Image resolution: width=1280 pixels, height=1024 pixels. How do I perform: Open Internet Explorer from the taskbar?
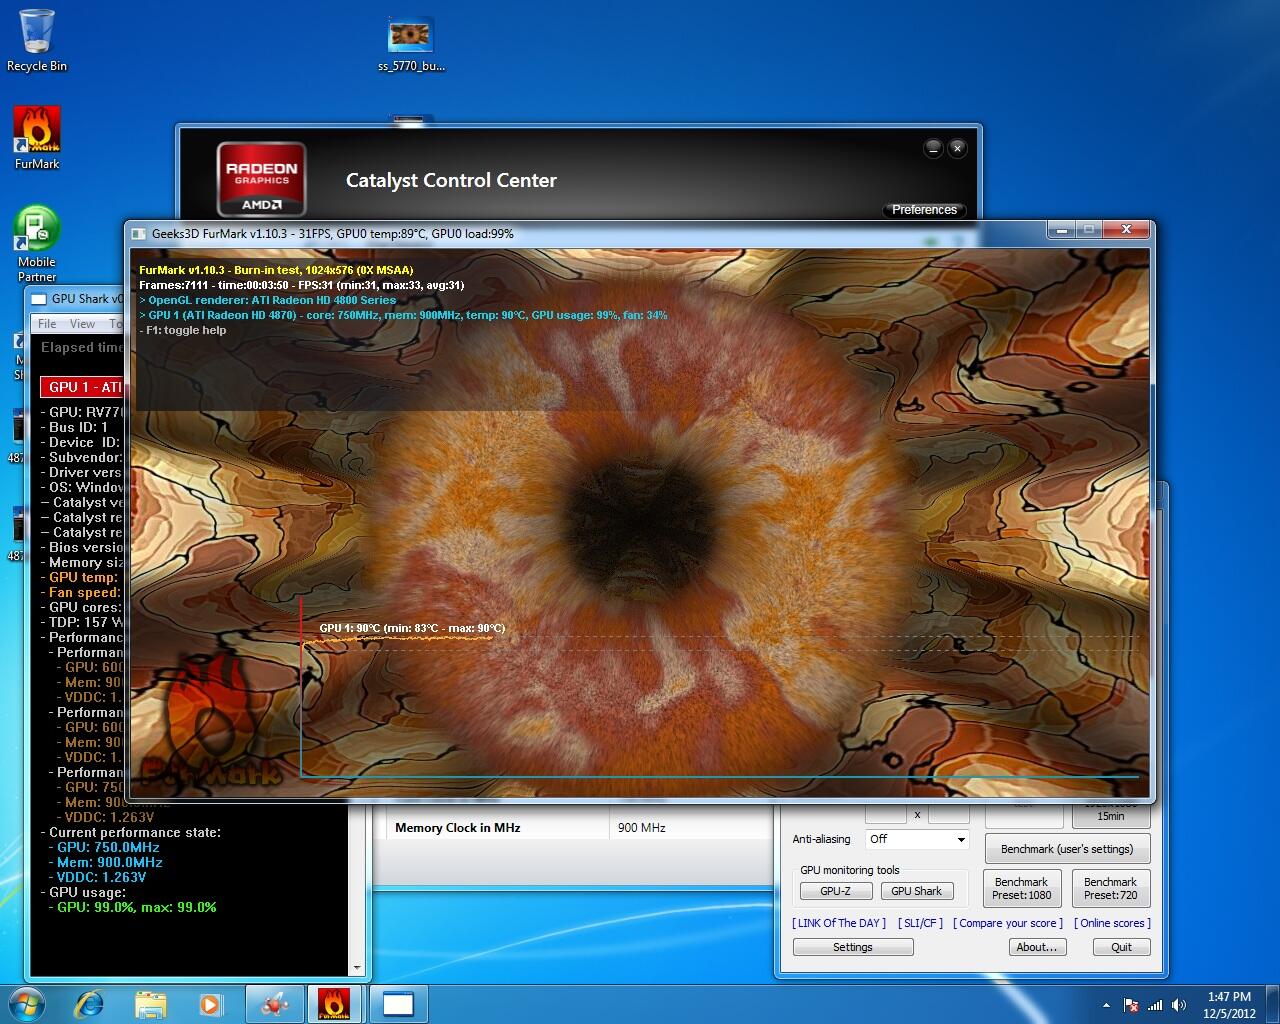tap(90, 1003)
